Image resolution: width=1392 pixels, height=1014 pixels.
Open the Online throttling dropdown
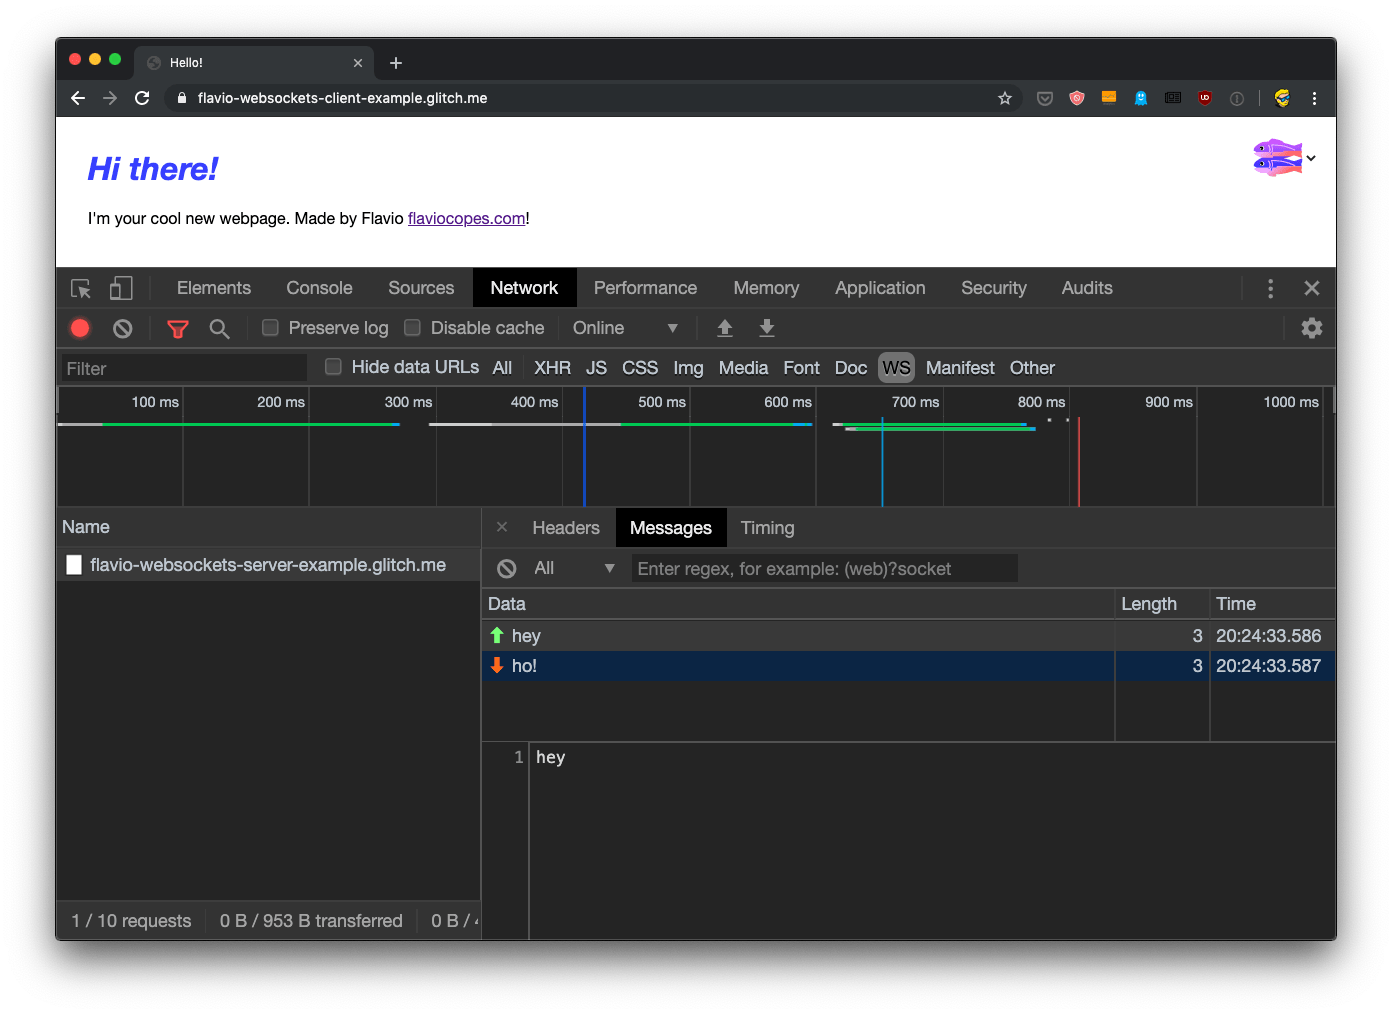(x=626, y=327)
